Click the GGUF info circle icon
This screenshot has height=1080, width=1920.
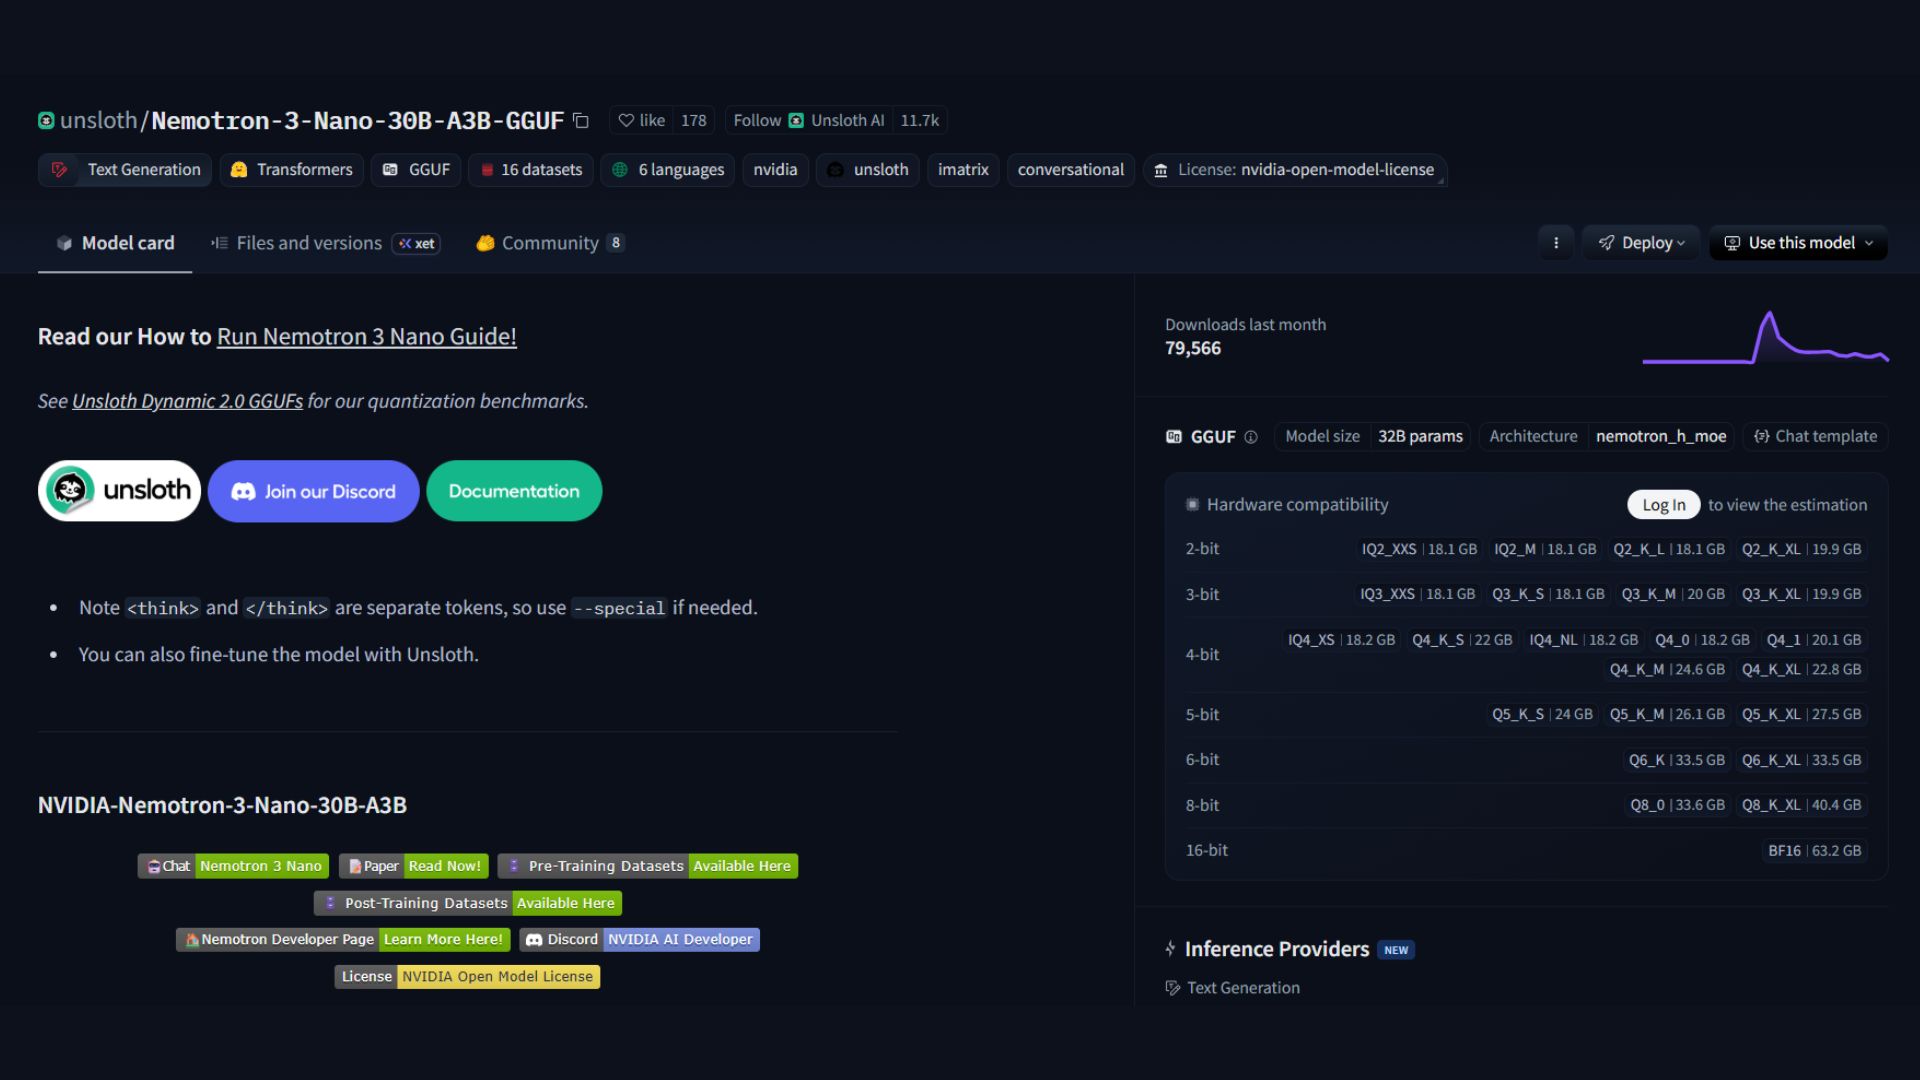tap(1251, 437)
